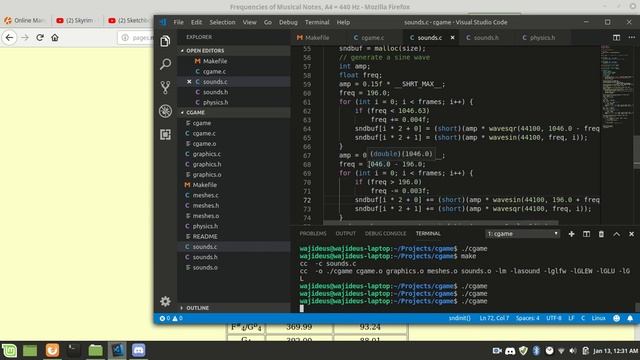
Task: Launch Firefox from the taskbar
Action: [52, 350]
